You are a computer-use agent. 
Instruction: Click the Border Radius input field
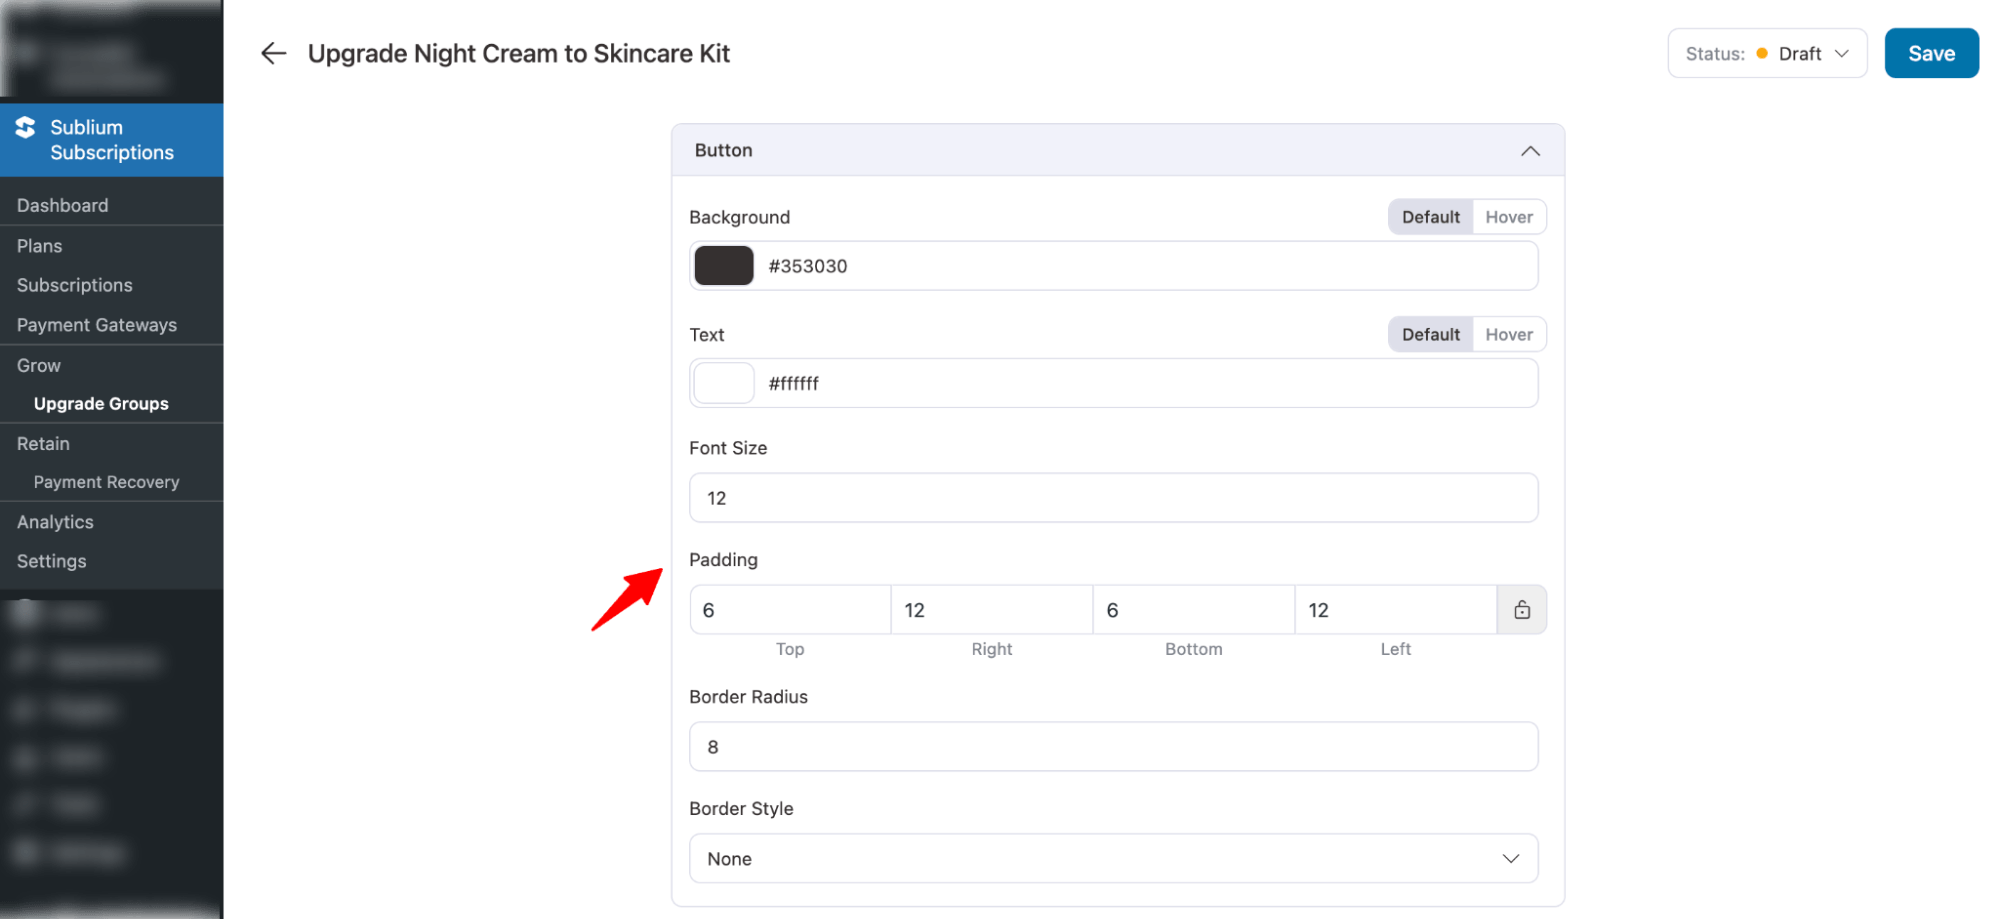pyautogui.click(x=1113, y=747)
